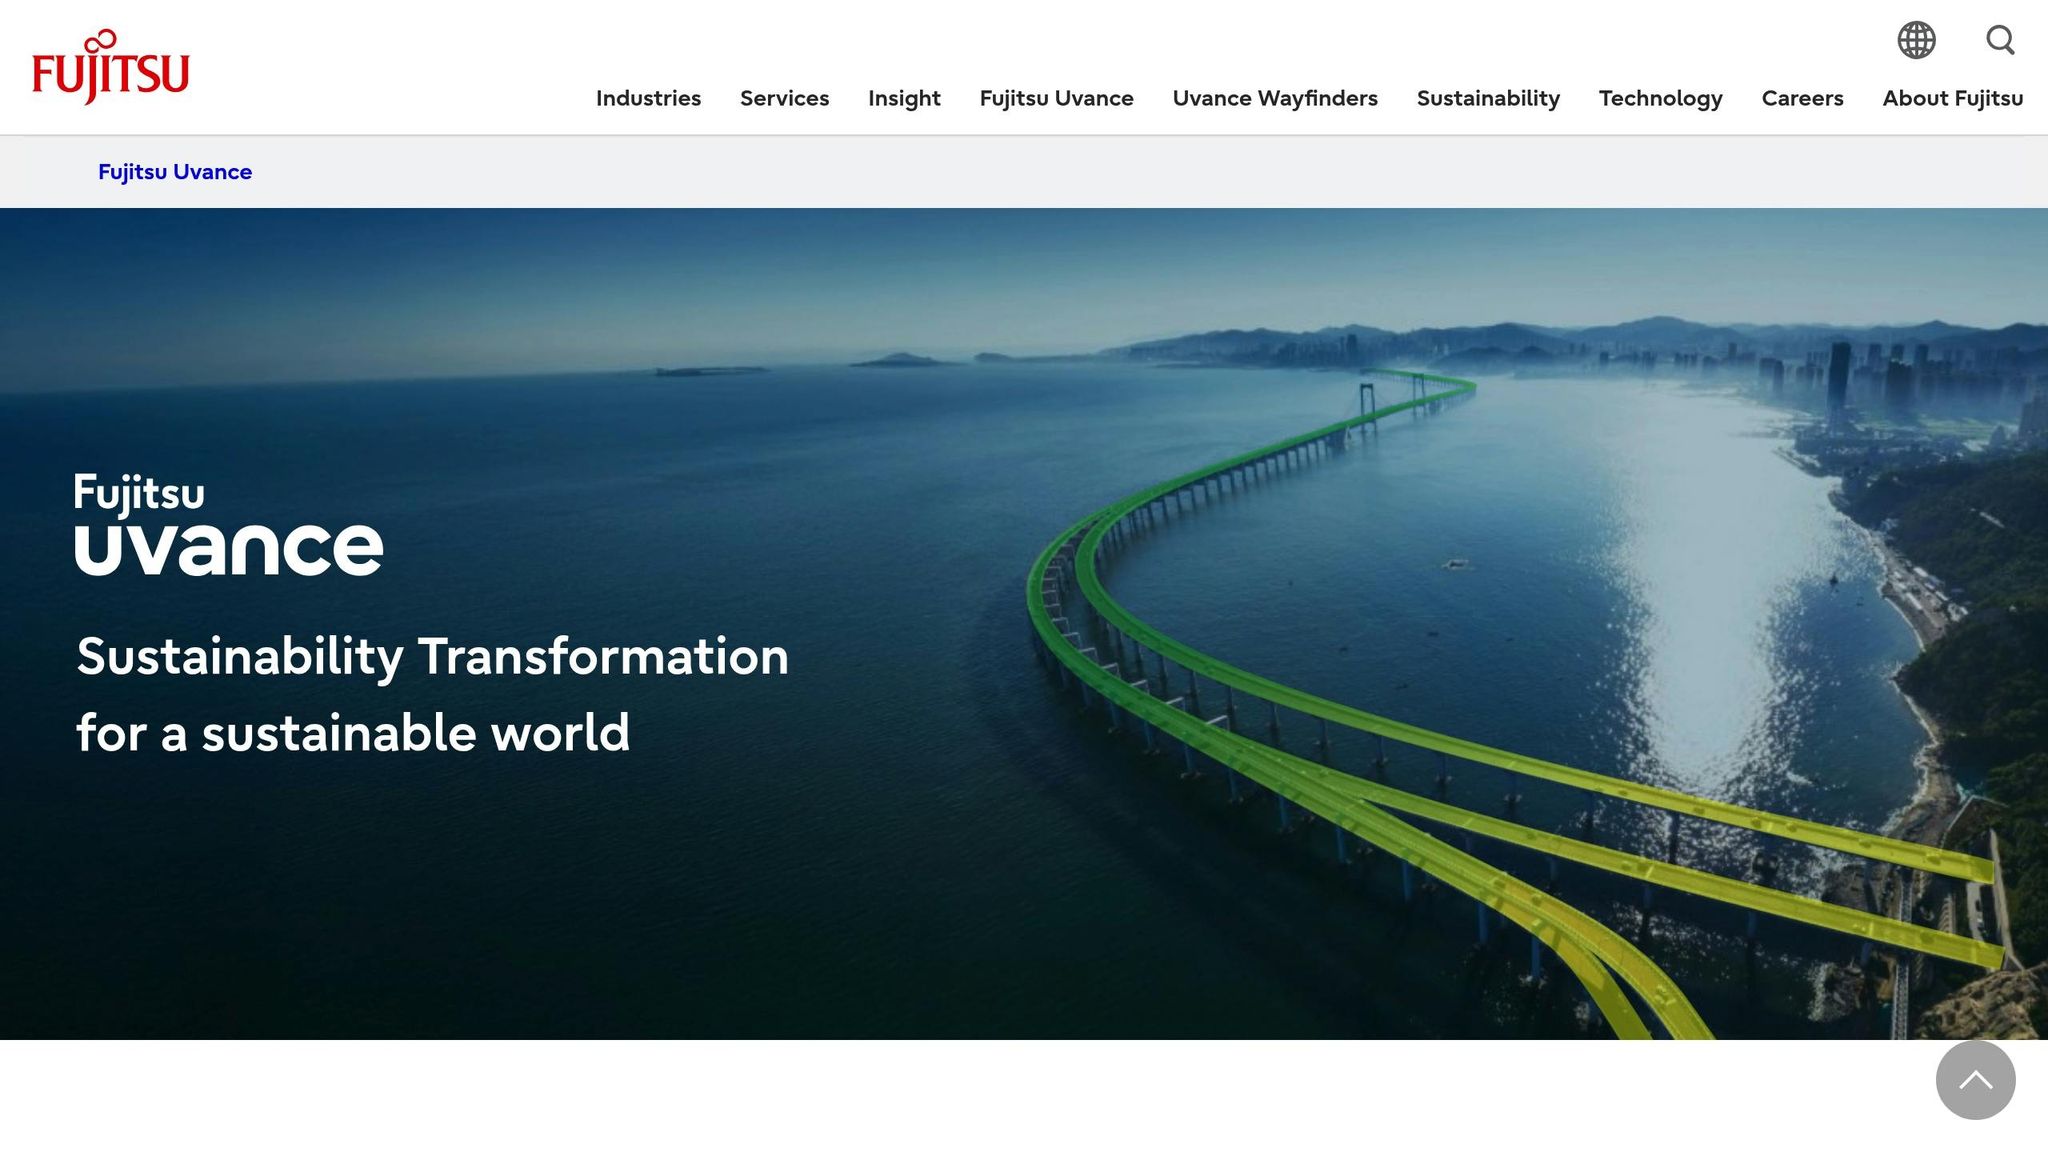
Task: Open the search magnifier icon
Action: (x=2000, y=40)
